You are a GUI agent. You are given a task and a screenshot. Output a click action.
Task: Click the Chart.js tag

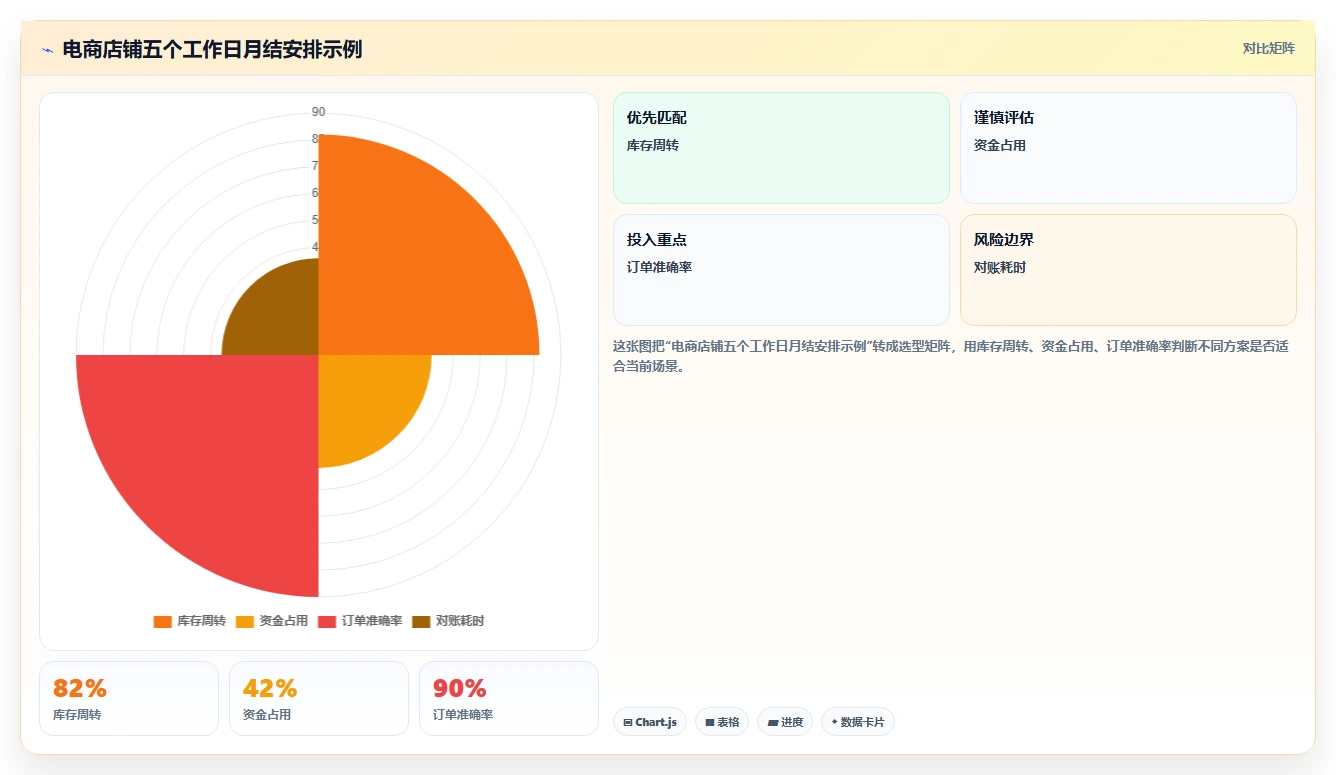[650, 722]
